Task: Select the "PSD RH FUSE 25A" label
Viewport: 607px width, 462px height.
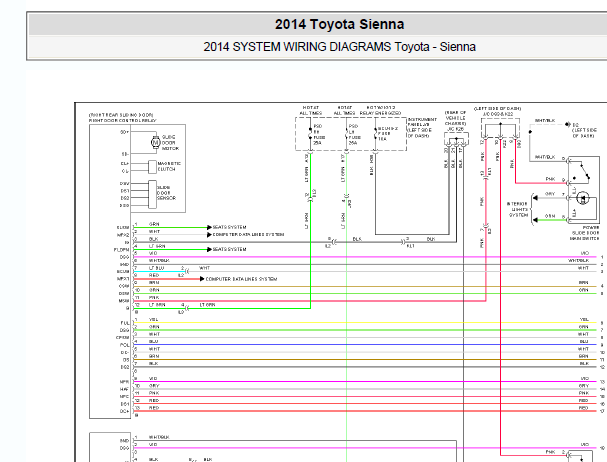Action: tap(319, 134)
